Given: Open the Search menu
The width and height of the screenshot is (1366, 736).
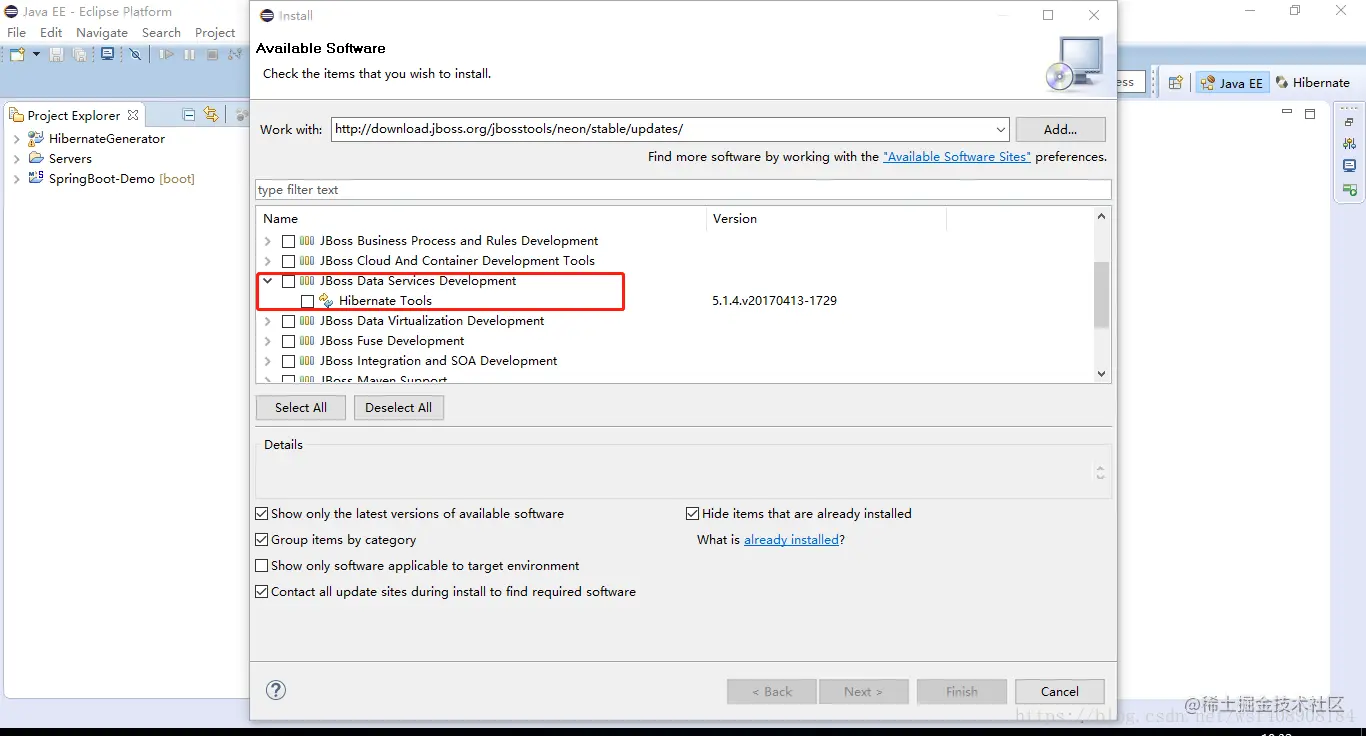Looking at the screenshot, I should (161, 32).
